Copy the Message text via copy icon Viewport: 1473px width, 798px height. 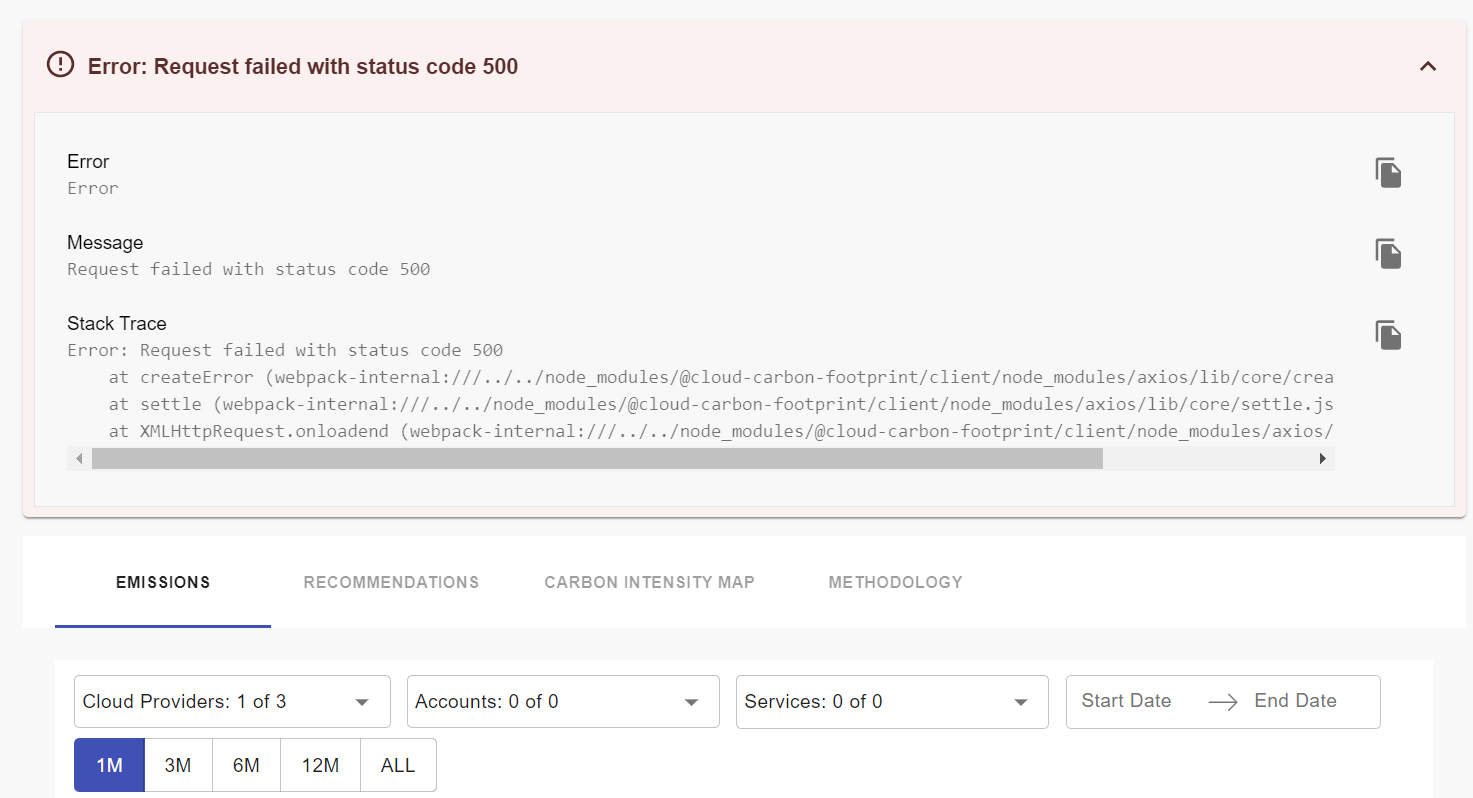coord(1388,253)
